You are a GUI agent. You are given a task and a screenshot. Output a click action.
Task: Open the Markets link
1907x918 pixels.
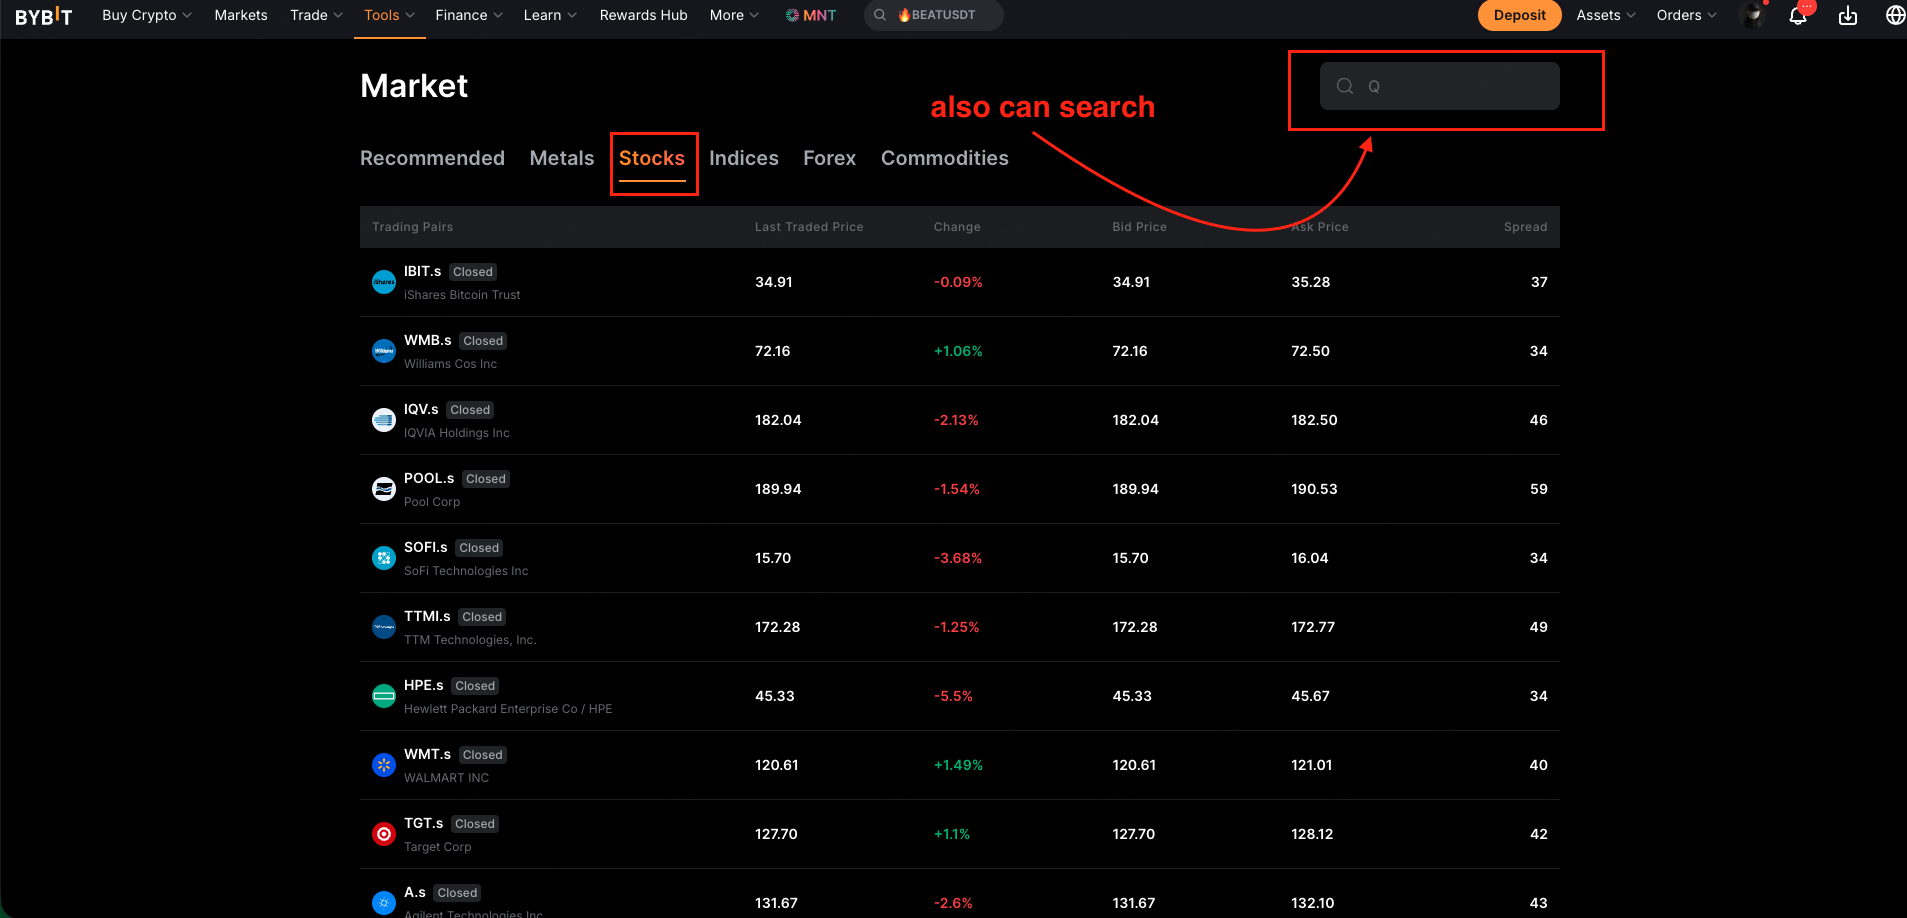click(x=241, y=15)
